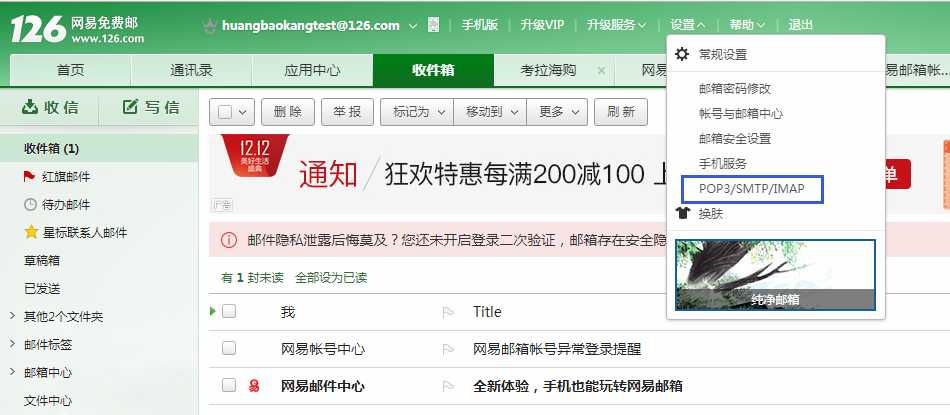This screenshot has width=950, height=415.
Task: Select 换肤 in settings menu
Action: pos(711,214)
